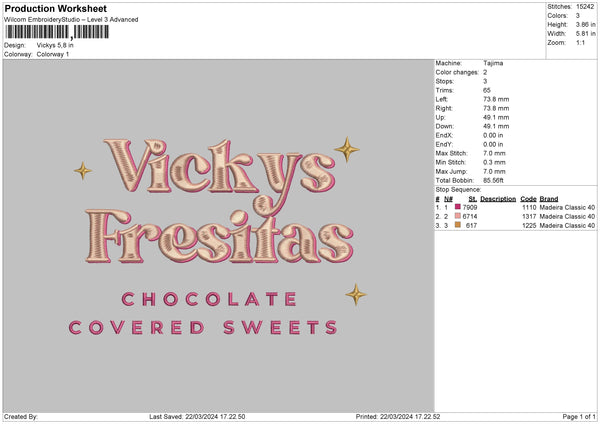Click the Machine value 'Tajima'

(x=493, y=63)
